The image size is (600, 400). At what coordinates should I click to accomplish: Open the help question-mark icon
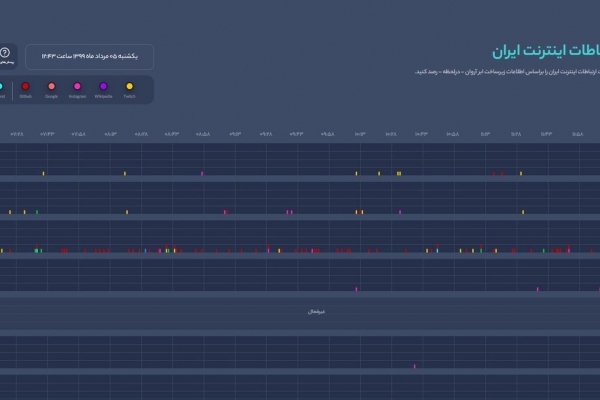click(x=5, y=52)
